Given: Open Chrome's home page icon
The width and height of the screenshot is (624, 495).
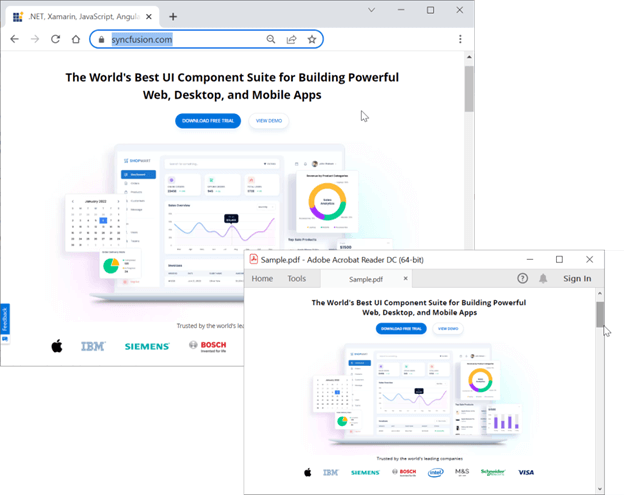Looking at the screenshot, I should click(x=76, y=39).
